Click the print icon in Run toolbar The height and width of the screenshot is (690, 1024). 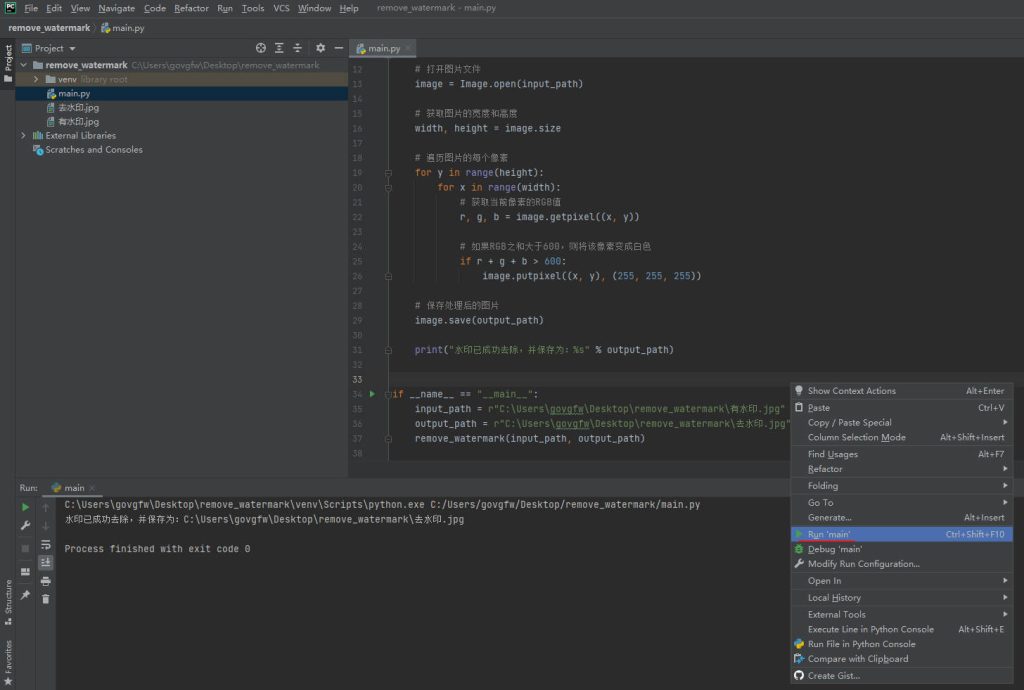[x=46, y=581]
